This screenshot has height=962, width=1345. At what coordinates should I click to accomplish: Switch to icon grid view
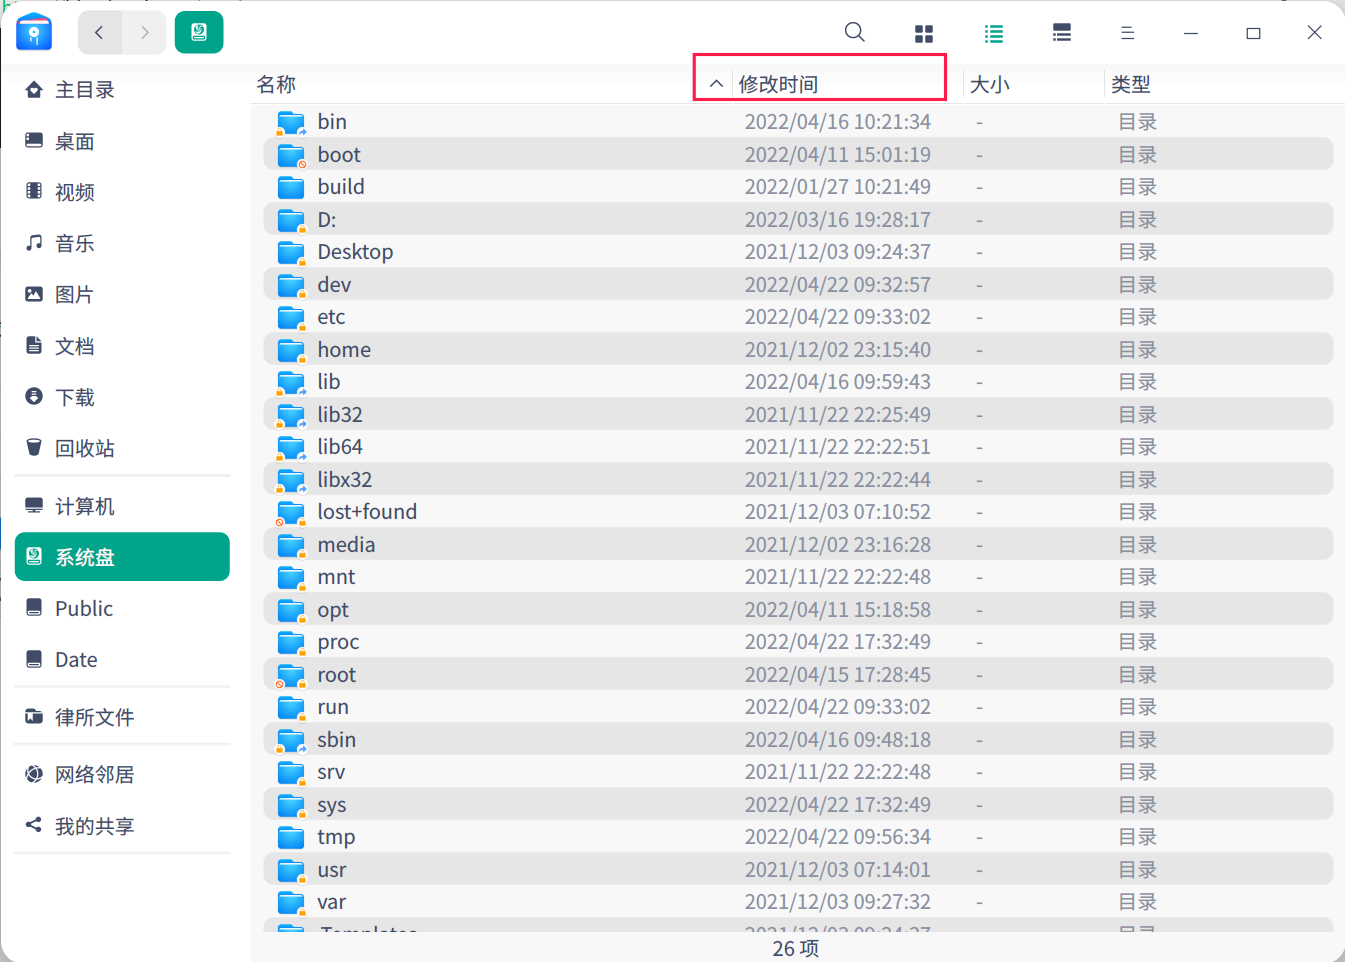(924, 34)
